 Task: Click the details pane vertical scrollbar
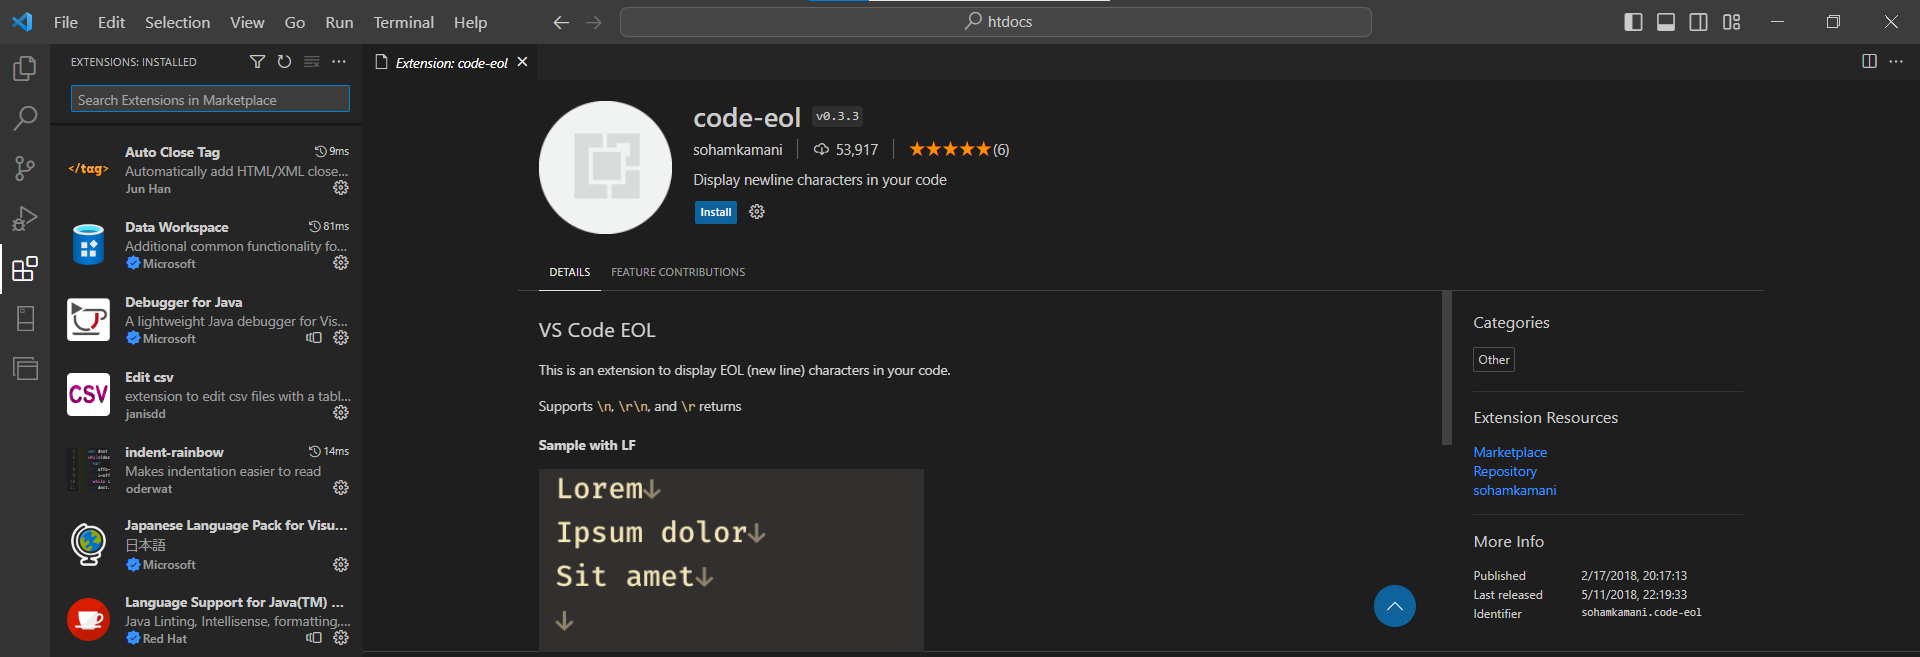pos(1446,368)
